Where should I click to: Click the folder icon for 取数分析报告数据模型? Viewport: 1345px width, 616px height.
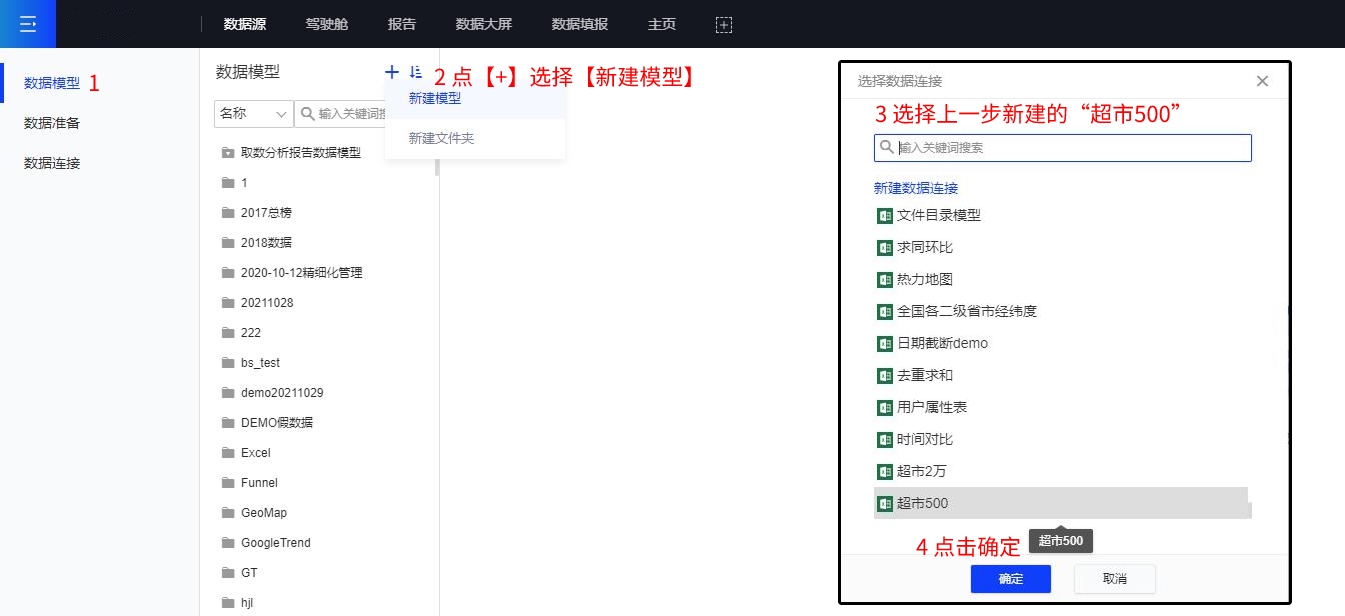point(228,153)
